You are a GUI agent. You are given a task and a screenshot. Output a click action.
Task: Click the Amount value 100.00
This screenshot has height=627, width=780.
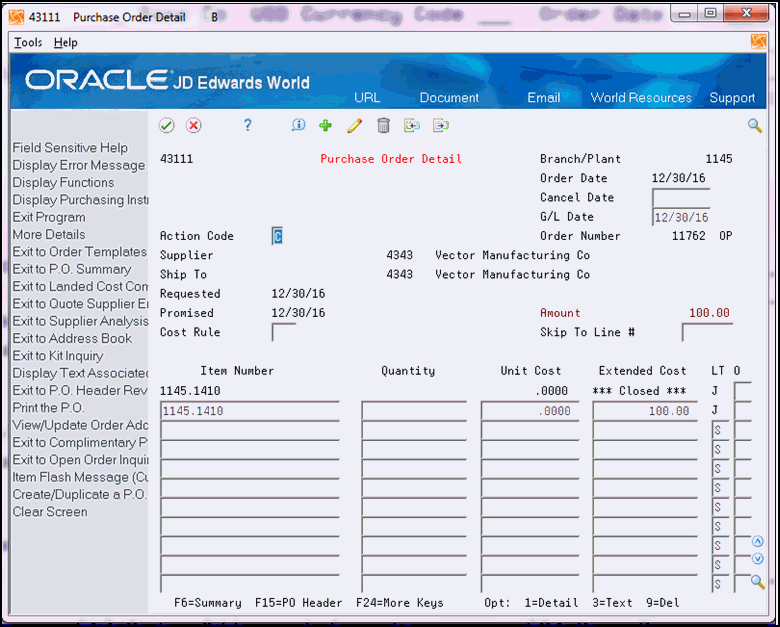(x=709, y=313)
